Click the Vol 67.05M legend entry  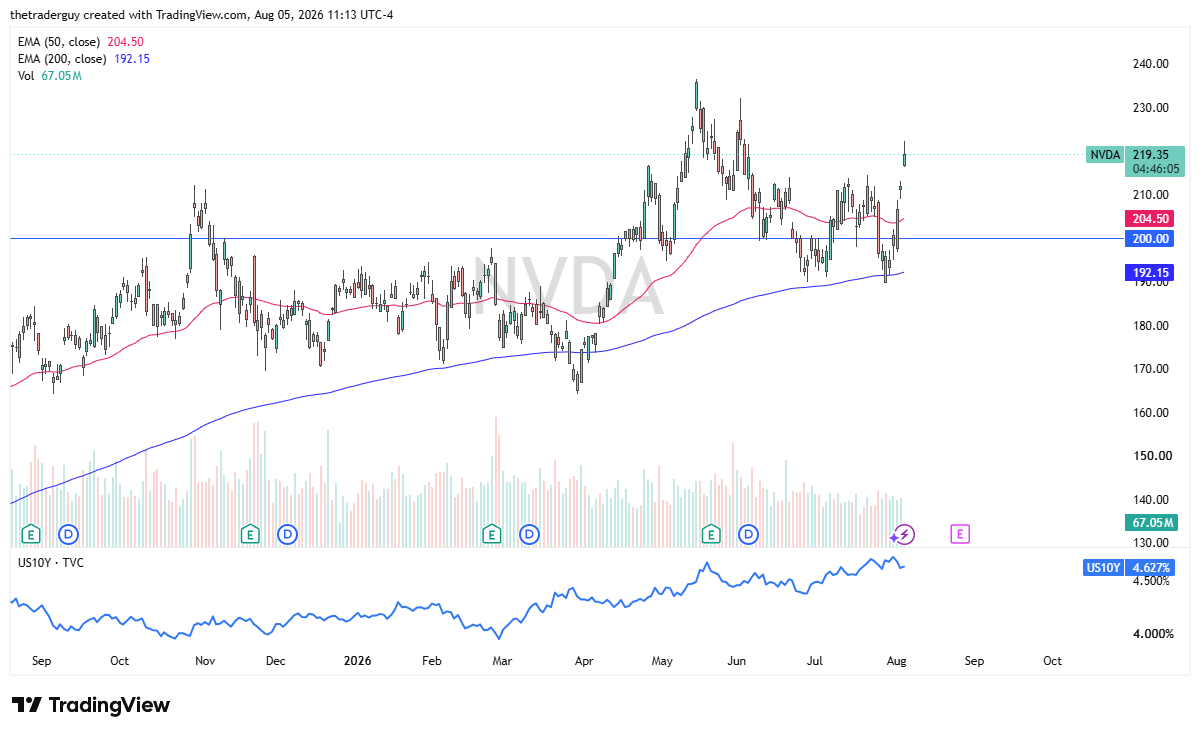tap(49, 77)
